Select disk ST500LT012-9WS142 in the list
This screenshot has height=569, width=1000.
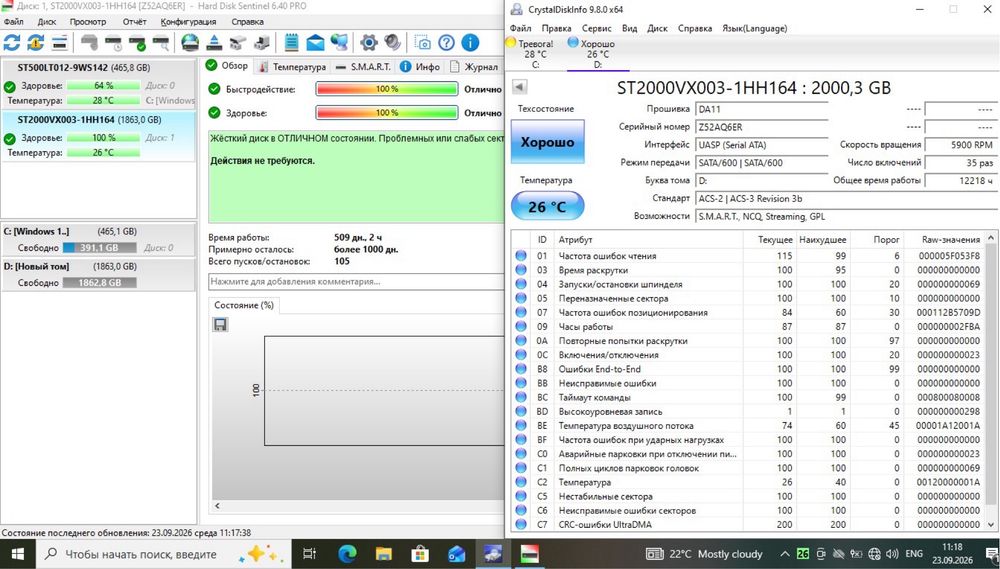(98, 84)
